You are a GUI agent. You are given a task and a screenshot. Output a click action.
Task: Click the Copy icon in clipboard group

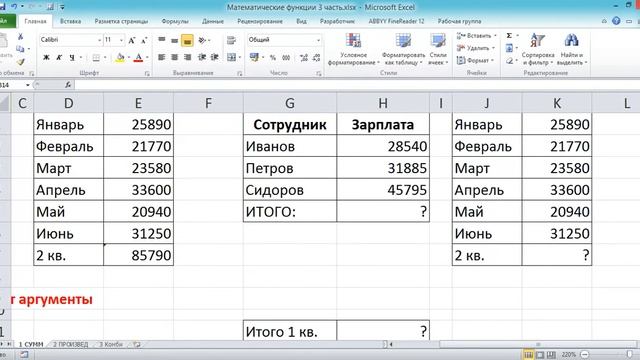coord(20,49)
